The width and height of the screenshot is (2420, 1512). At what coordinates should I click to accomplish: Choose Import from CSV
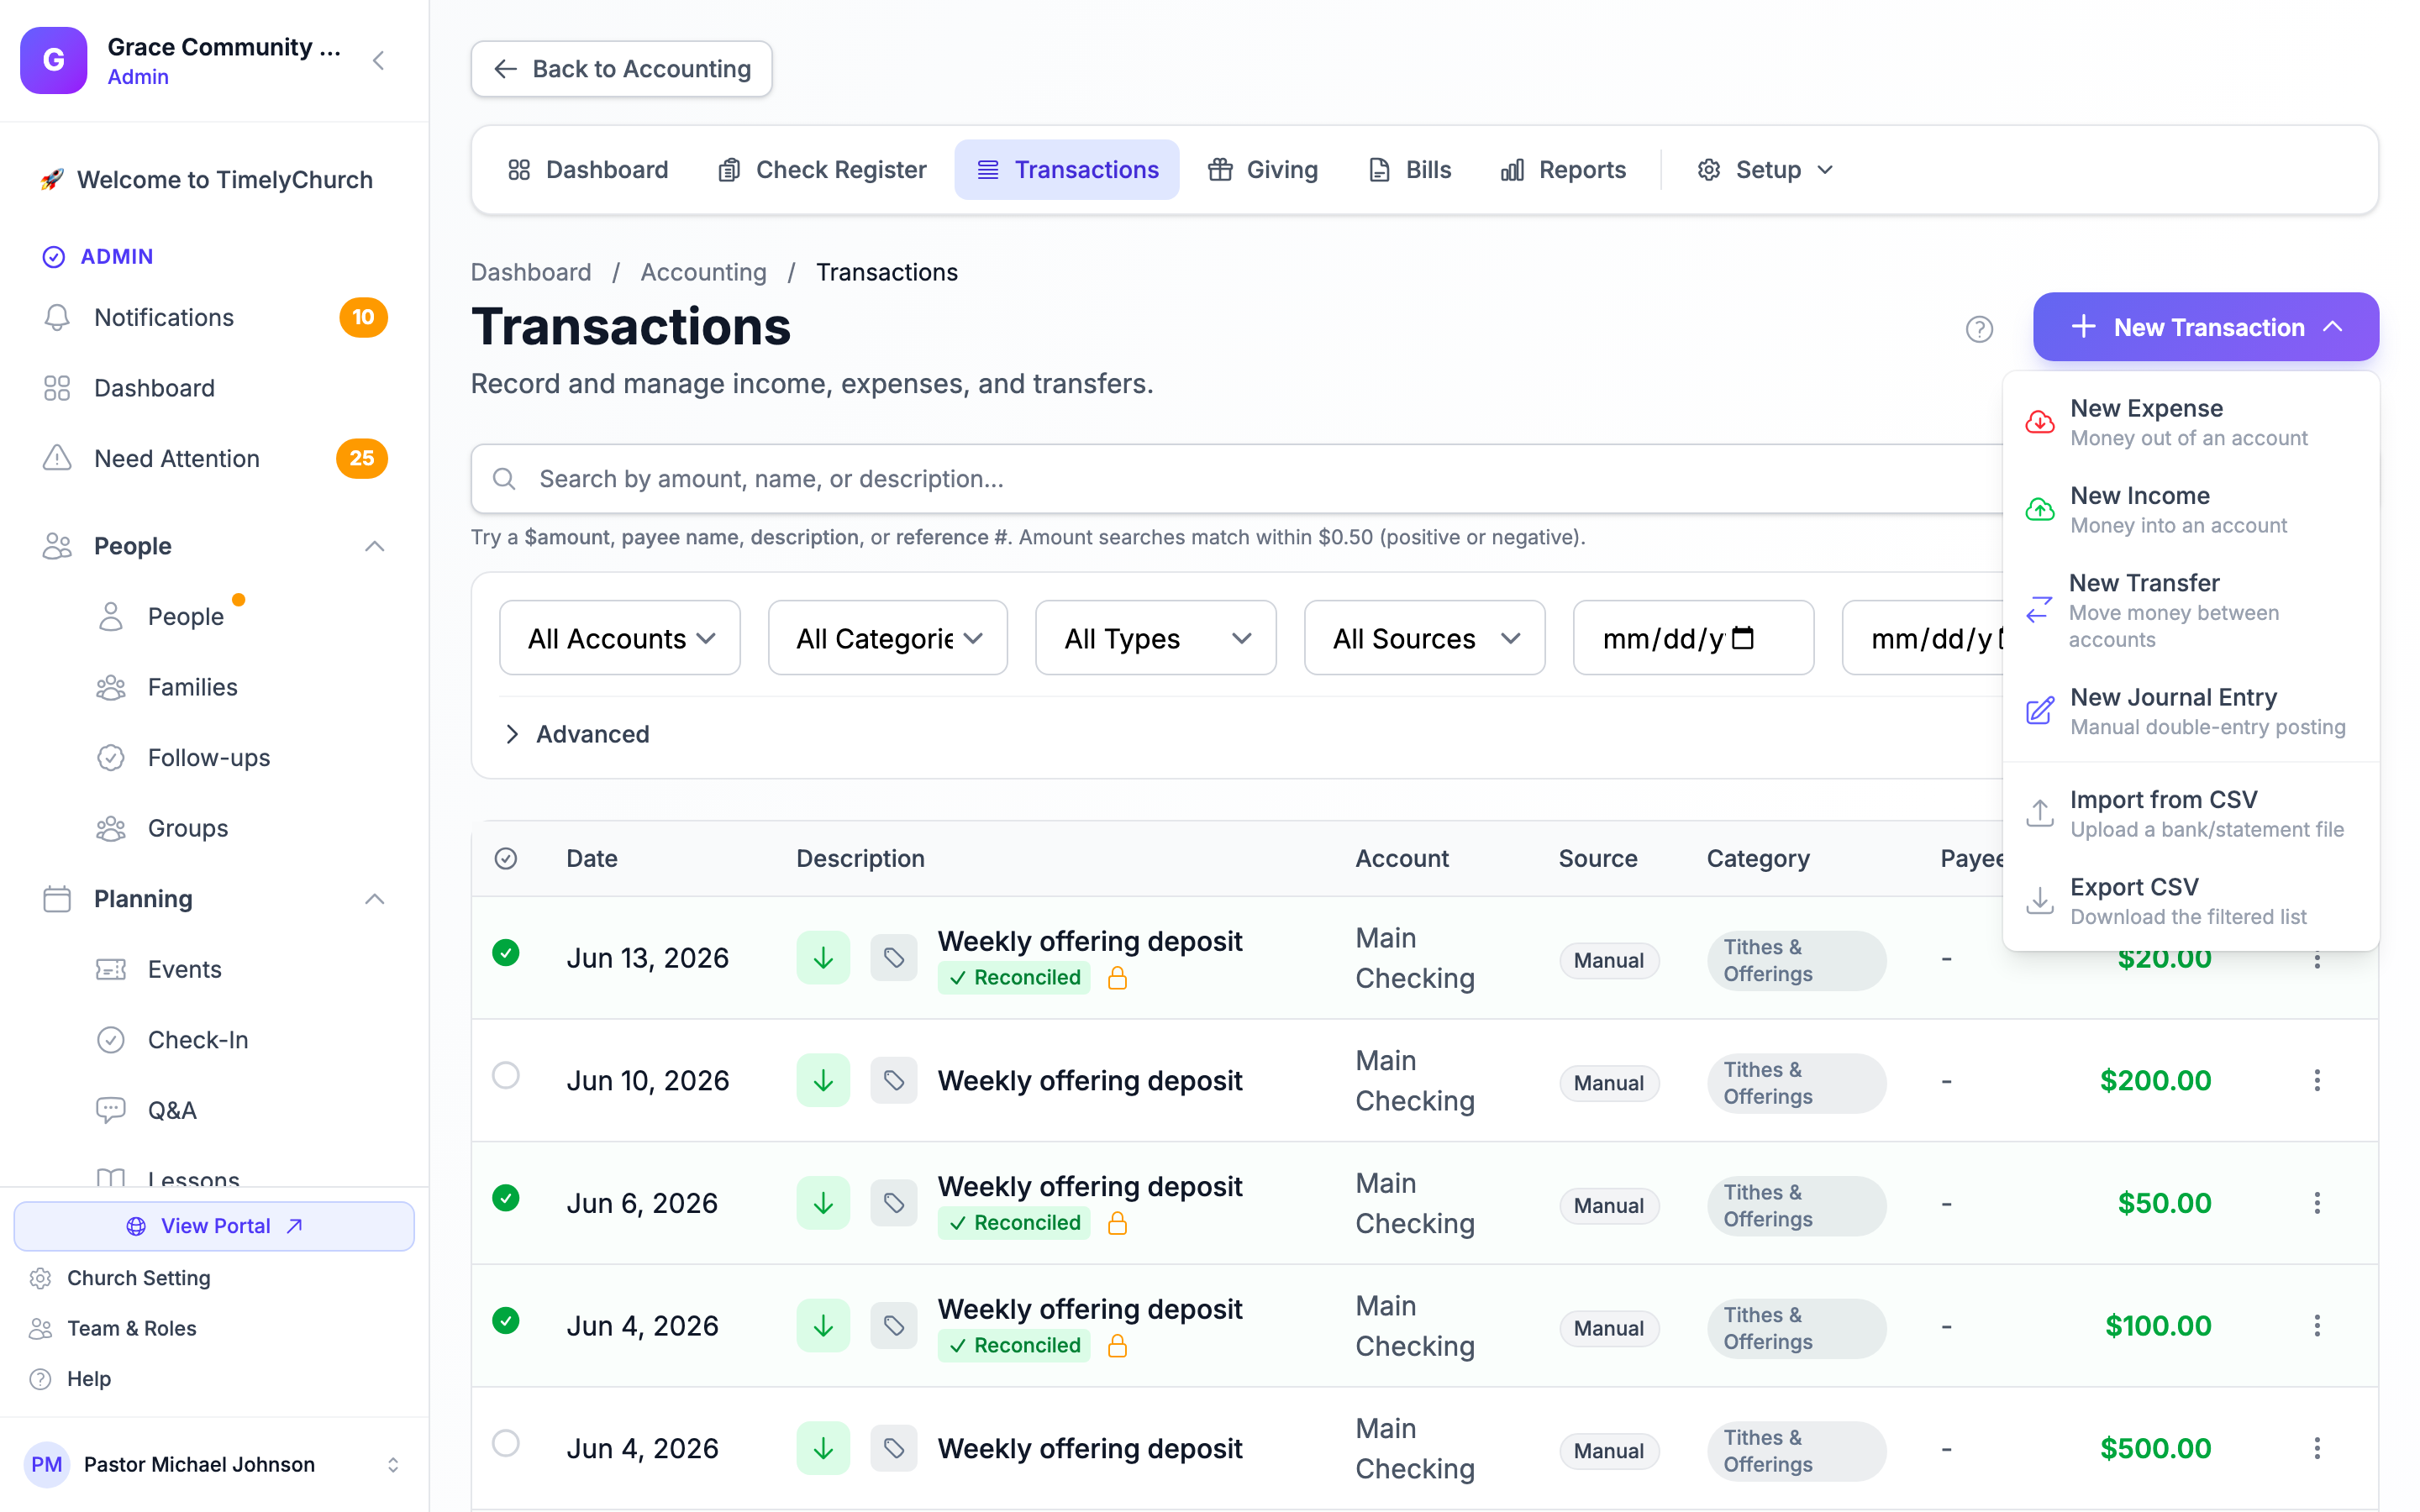click(2190, 813)
